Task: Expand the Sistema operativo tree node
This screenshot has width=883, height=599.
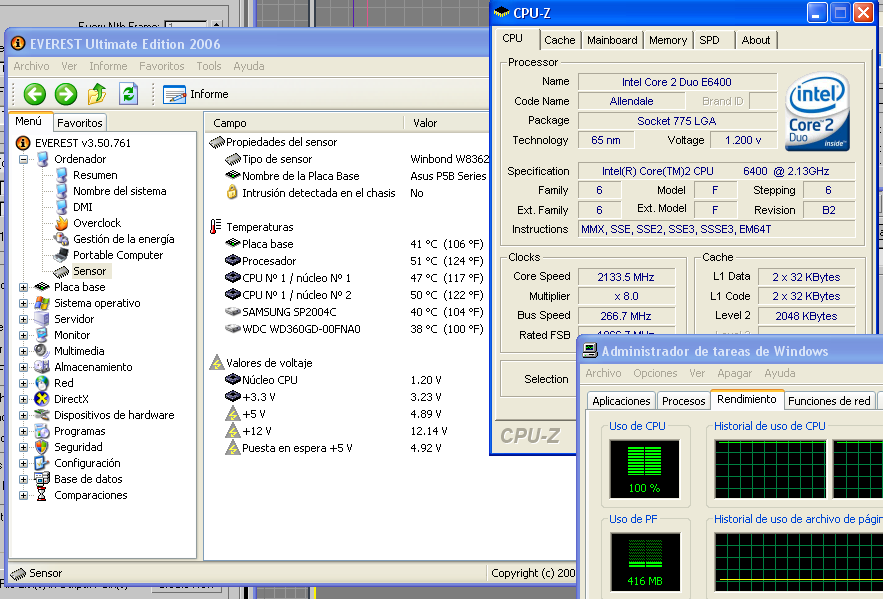Action: [x=23, y=303]
